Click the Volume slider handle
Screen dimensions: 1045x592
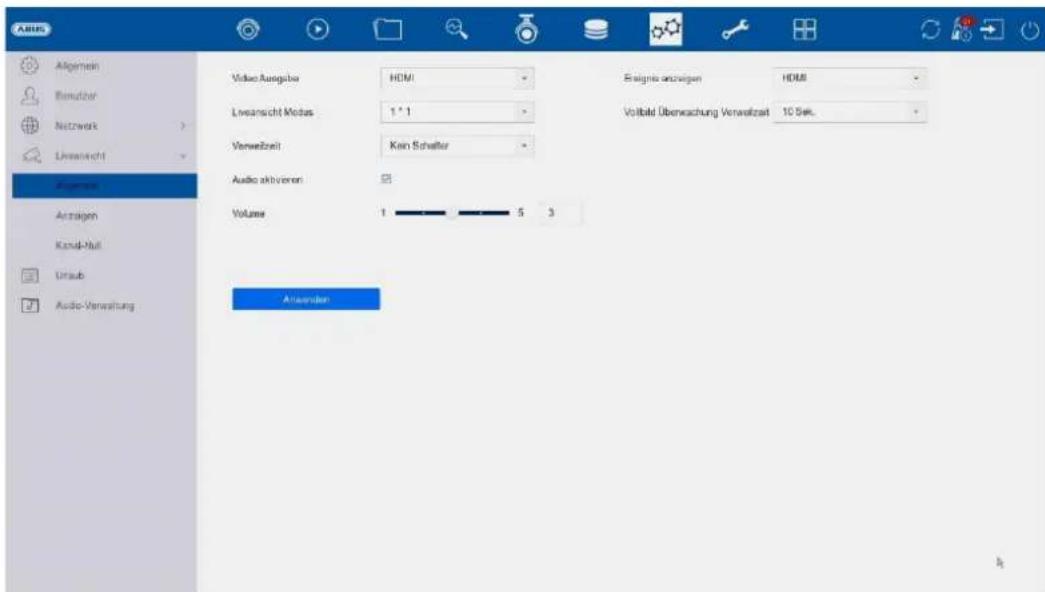pyautogui.click(x=452, y=213)
